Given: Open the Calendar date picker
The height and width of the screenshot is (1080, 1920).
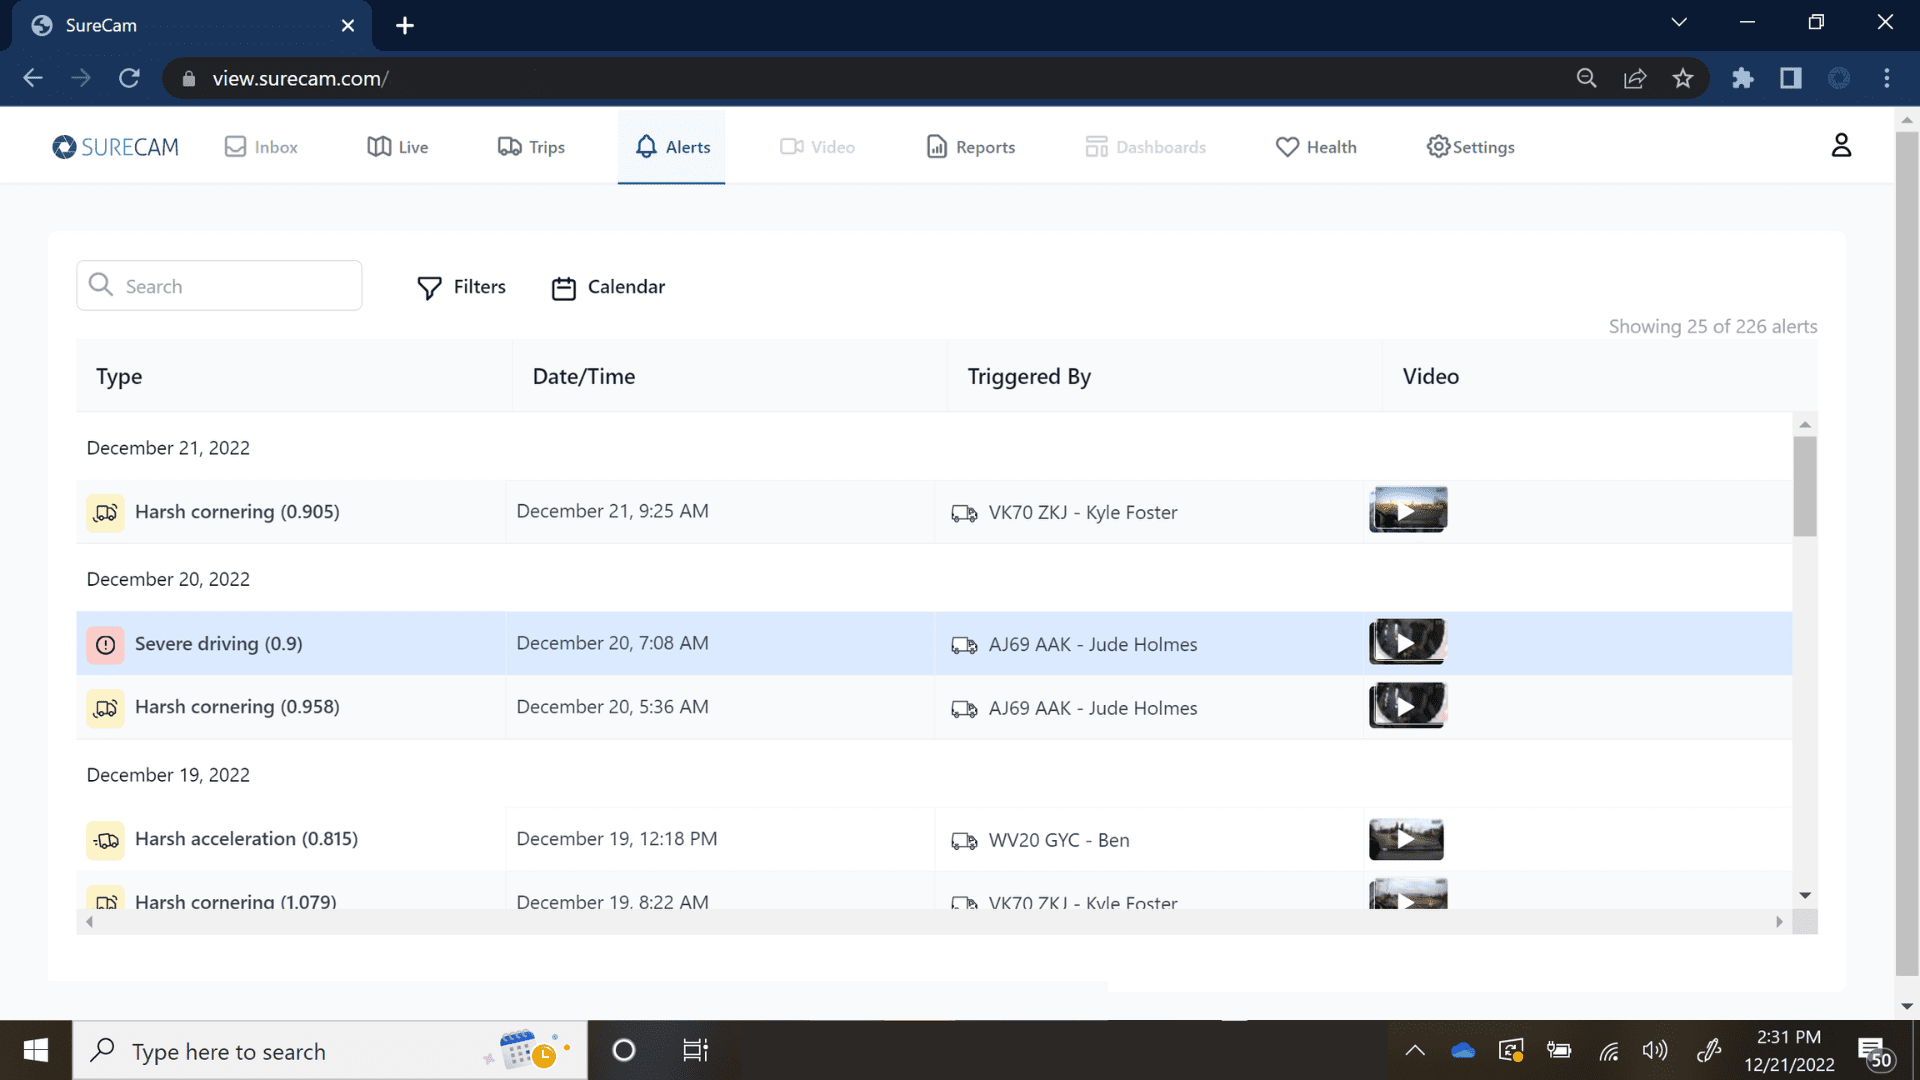Looking at the screenshot, I should [x=607, y=287].
